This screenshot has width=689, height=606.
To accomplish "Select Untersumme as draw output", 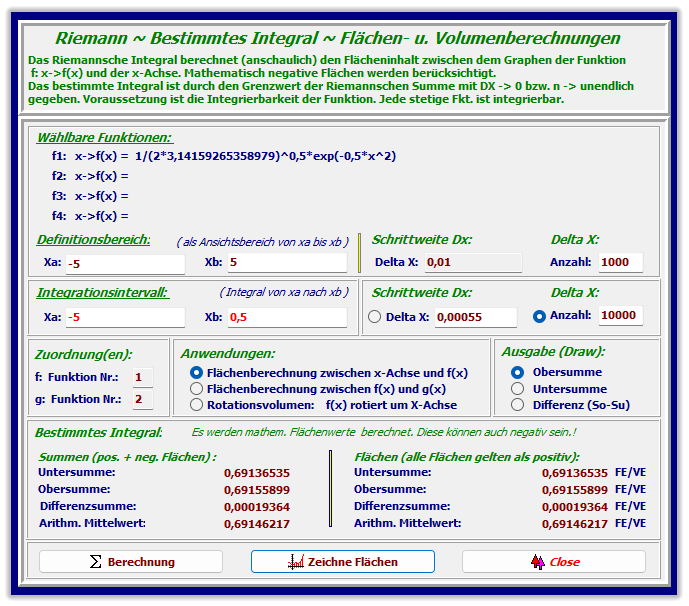I will [x=517, y=388].
